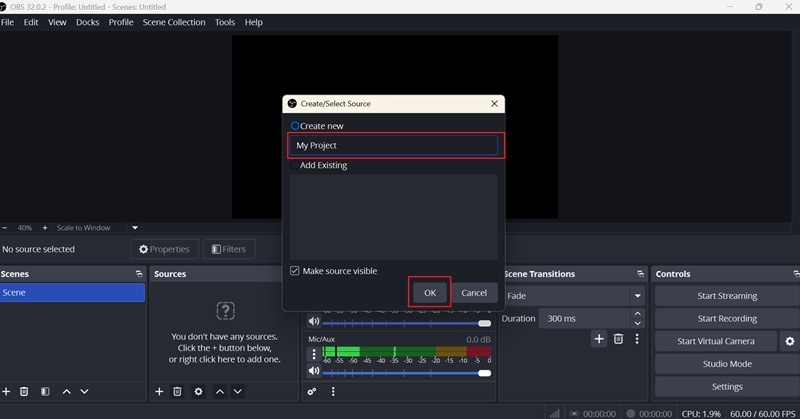Image resolution: width=800 pixels, height=419 pixels.
Task: Pop out the Scenes dock icon
Action: [139, 274]
